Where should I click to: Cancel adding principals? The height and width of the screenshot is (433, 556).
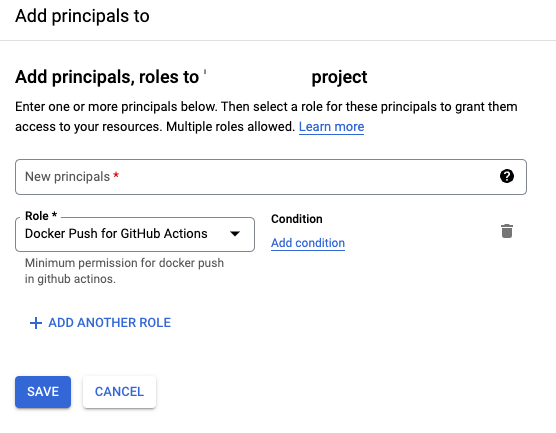119,392
